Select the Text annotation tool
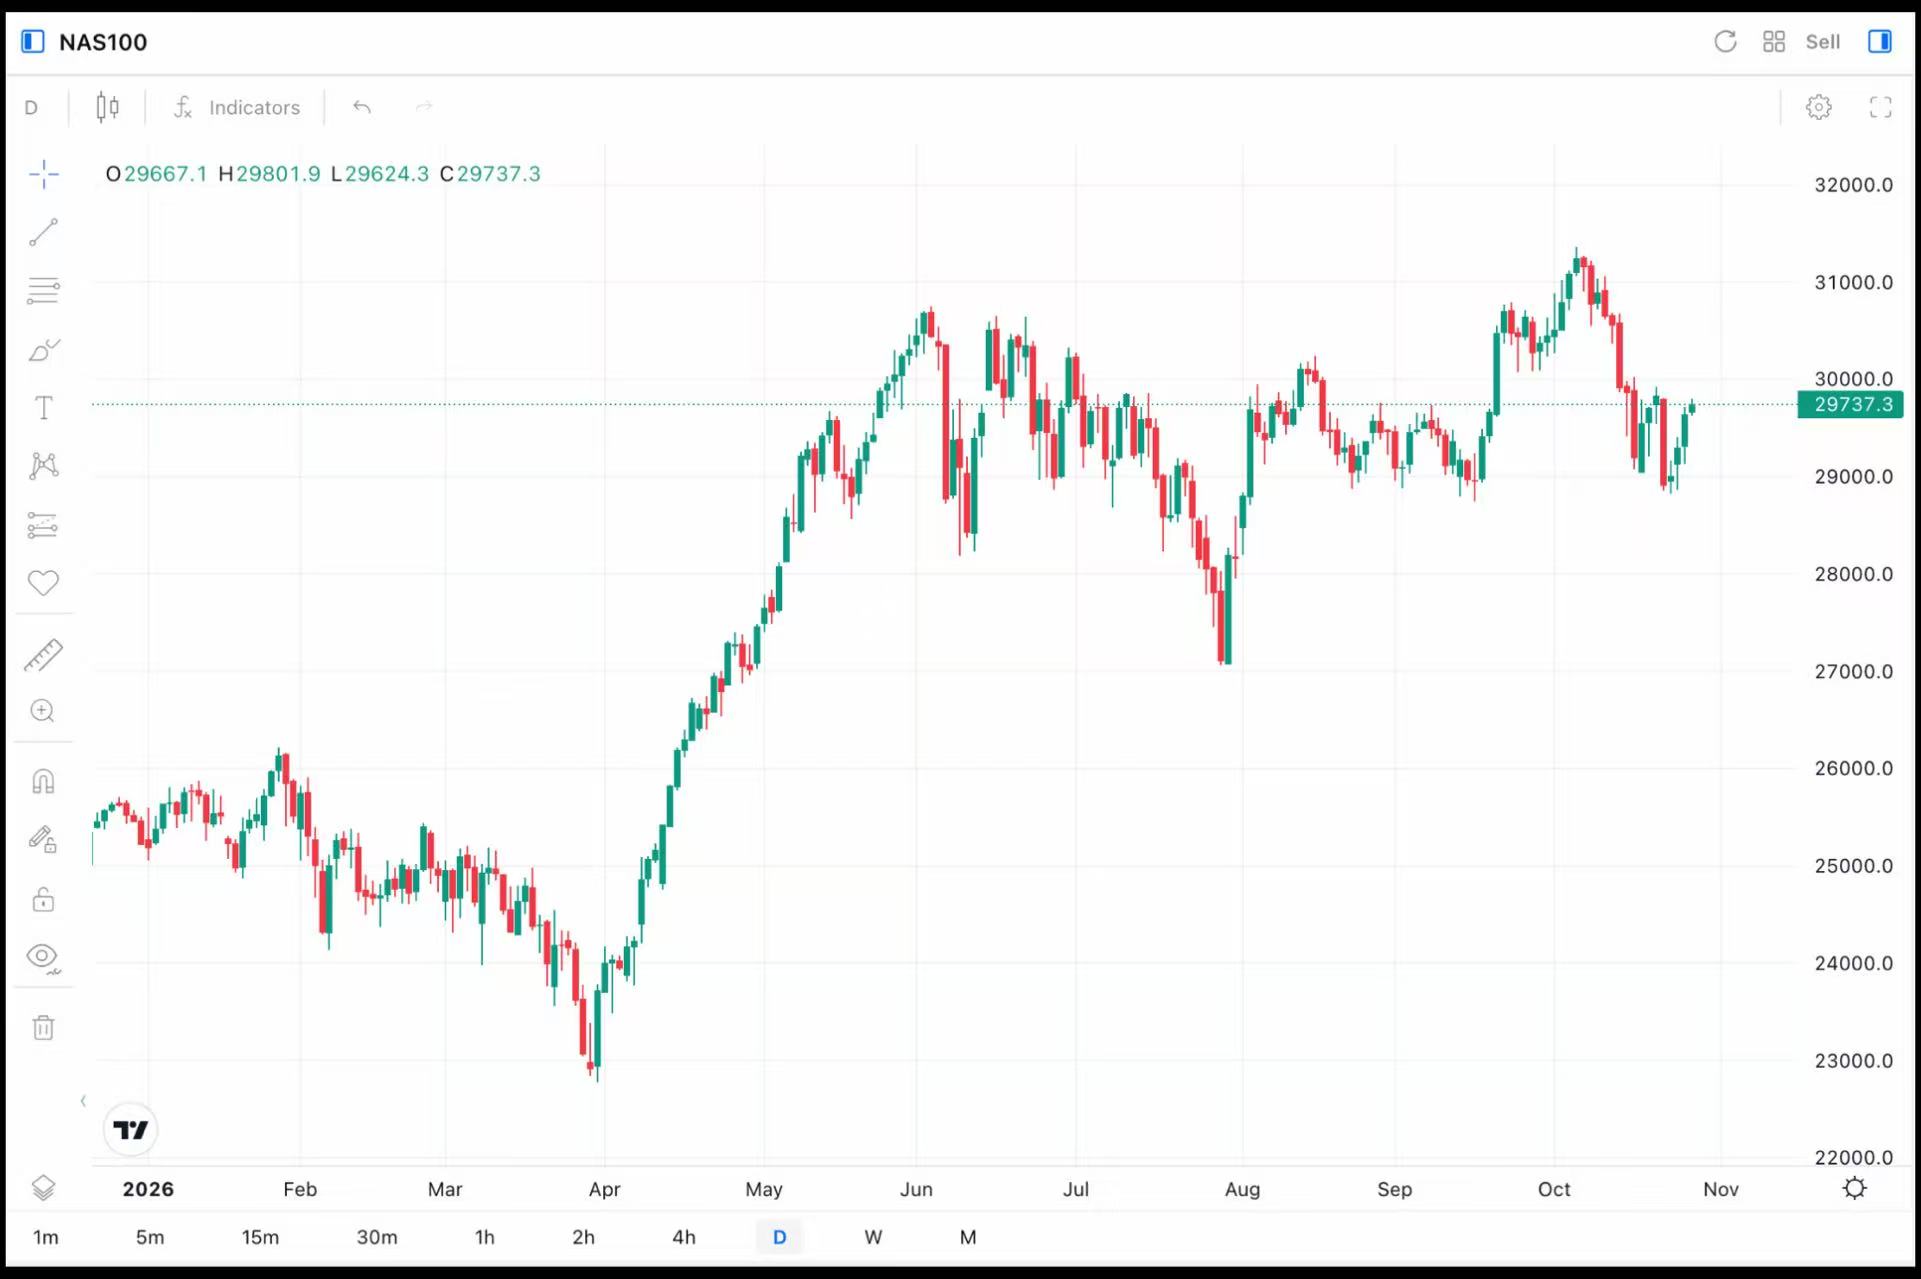The height and width of the screenshot is (1279, 1921). tap(43, 408)
